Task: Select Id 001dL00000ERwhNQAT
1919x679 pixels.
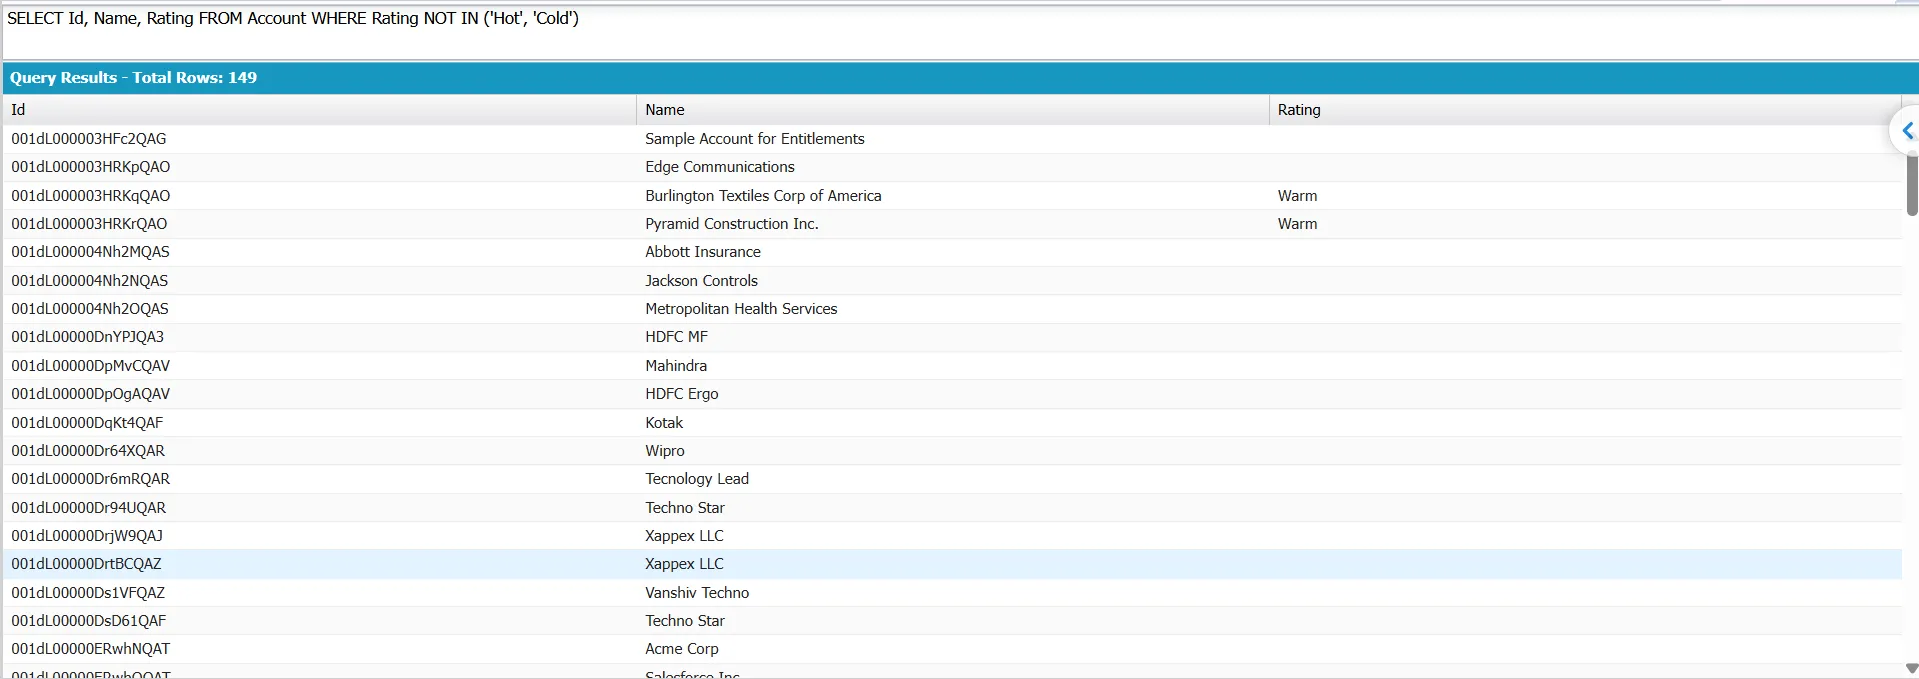Action: pos(91,649)
